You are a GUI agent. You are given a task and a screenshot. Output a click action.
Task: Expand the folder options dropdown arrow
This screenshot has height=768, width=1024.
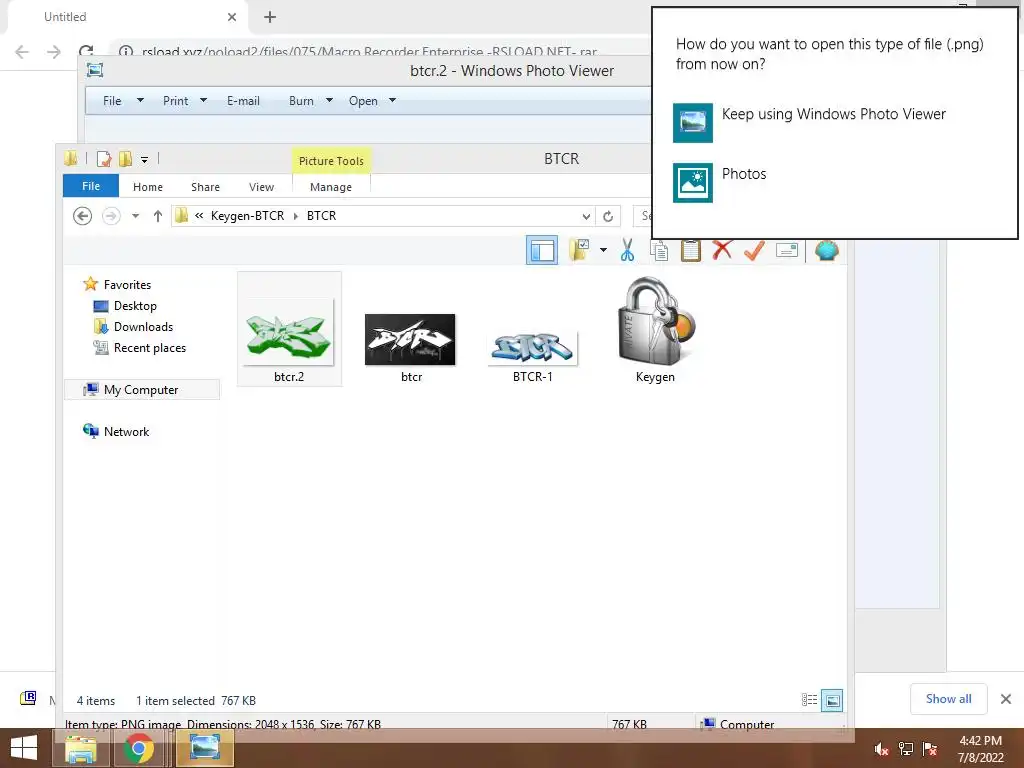point(603,250)
